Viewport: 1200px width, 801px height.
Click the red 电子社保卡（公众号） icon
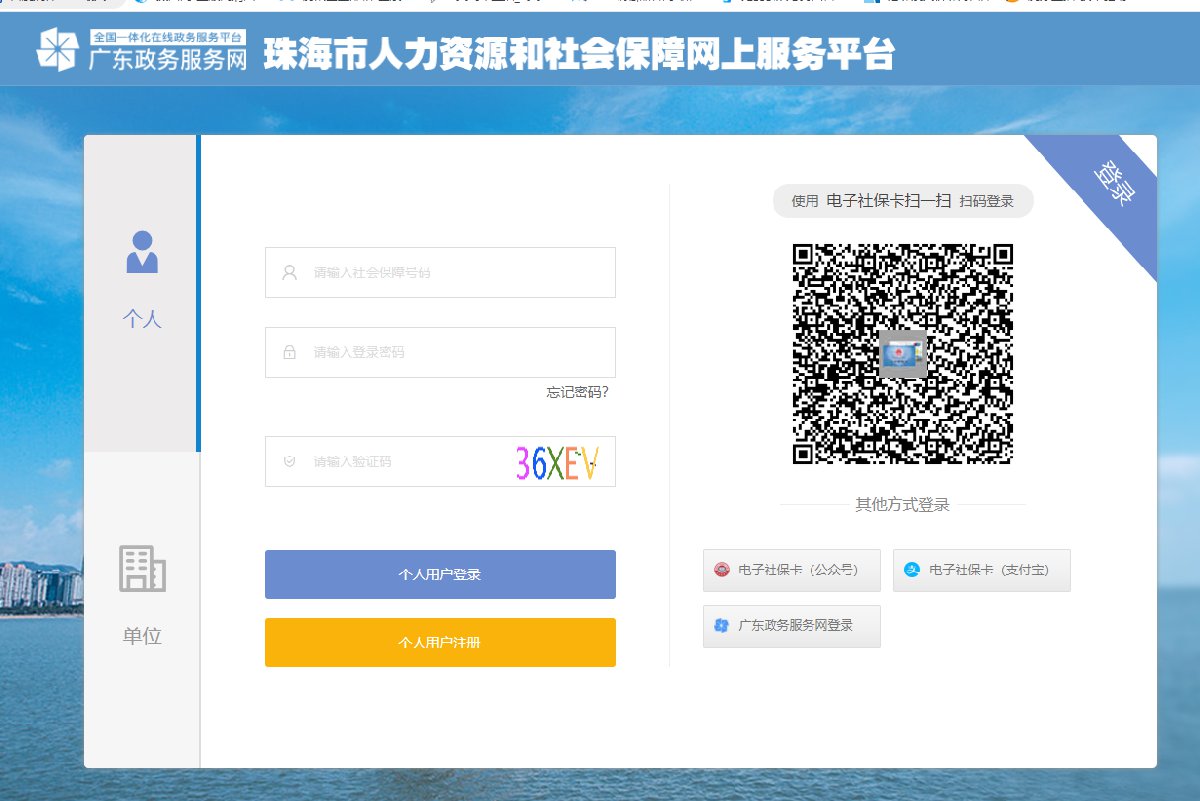tap(721, 570)
